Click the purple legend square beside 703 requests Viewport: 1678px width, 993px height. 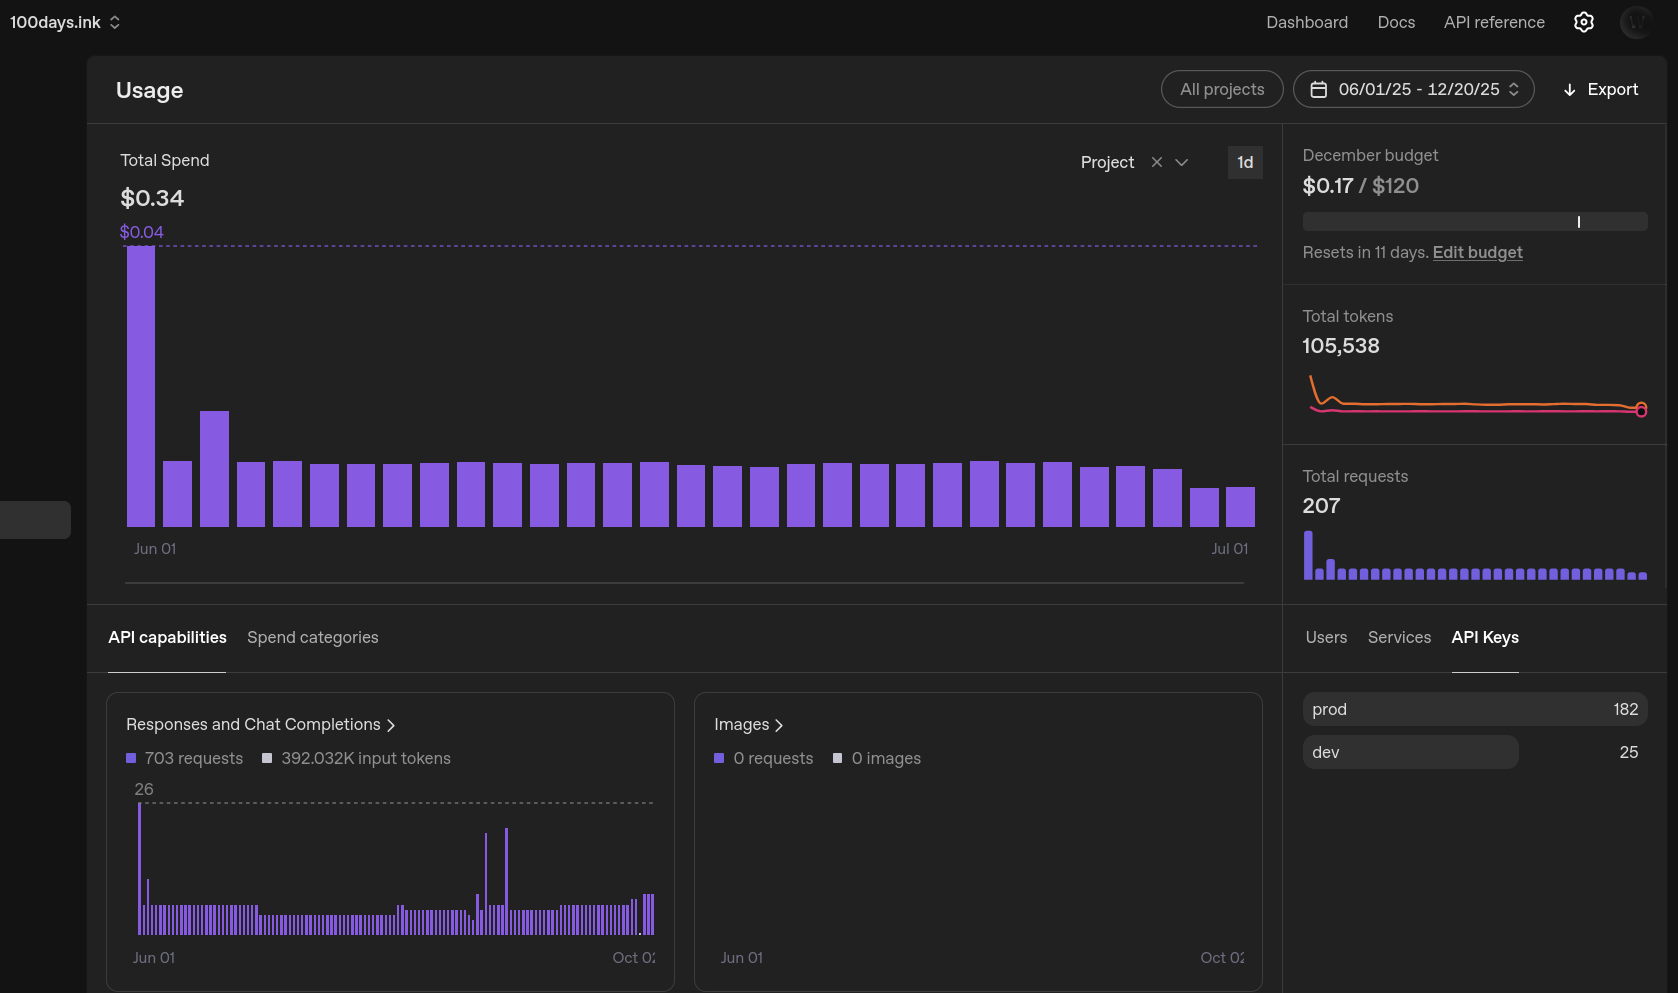coord(129,758)
